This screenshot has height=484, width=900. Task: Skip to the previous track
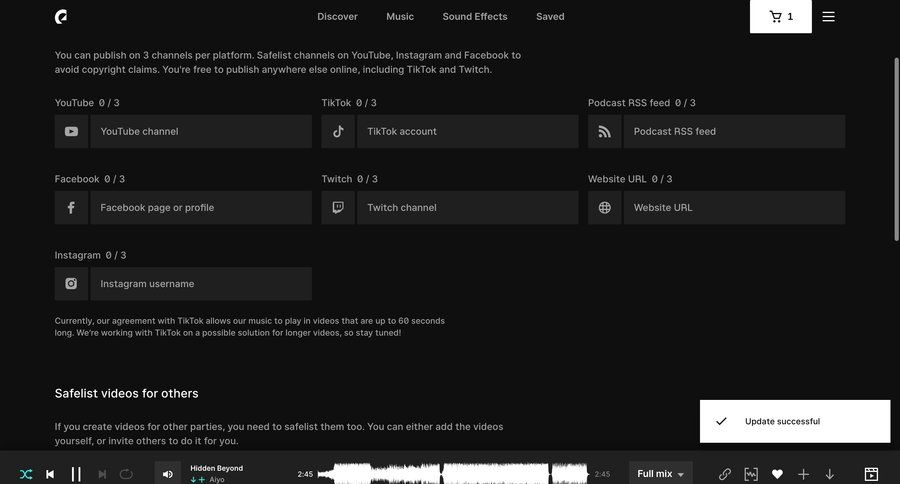(50, 474)
